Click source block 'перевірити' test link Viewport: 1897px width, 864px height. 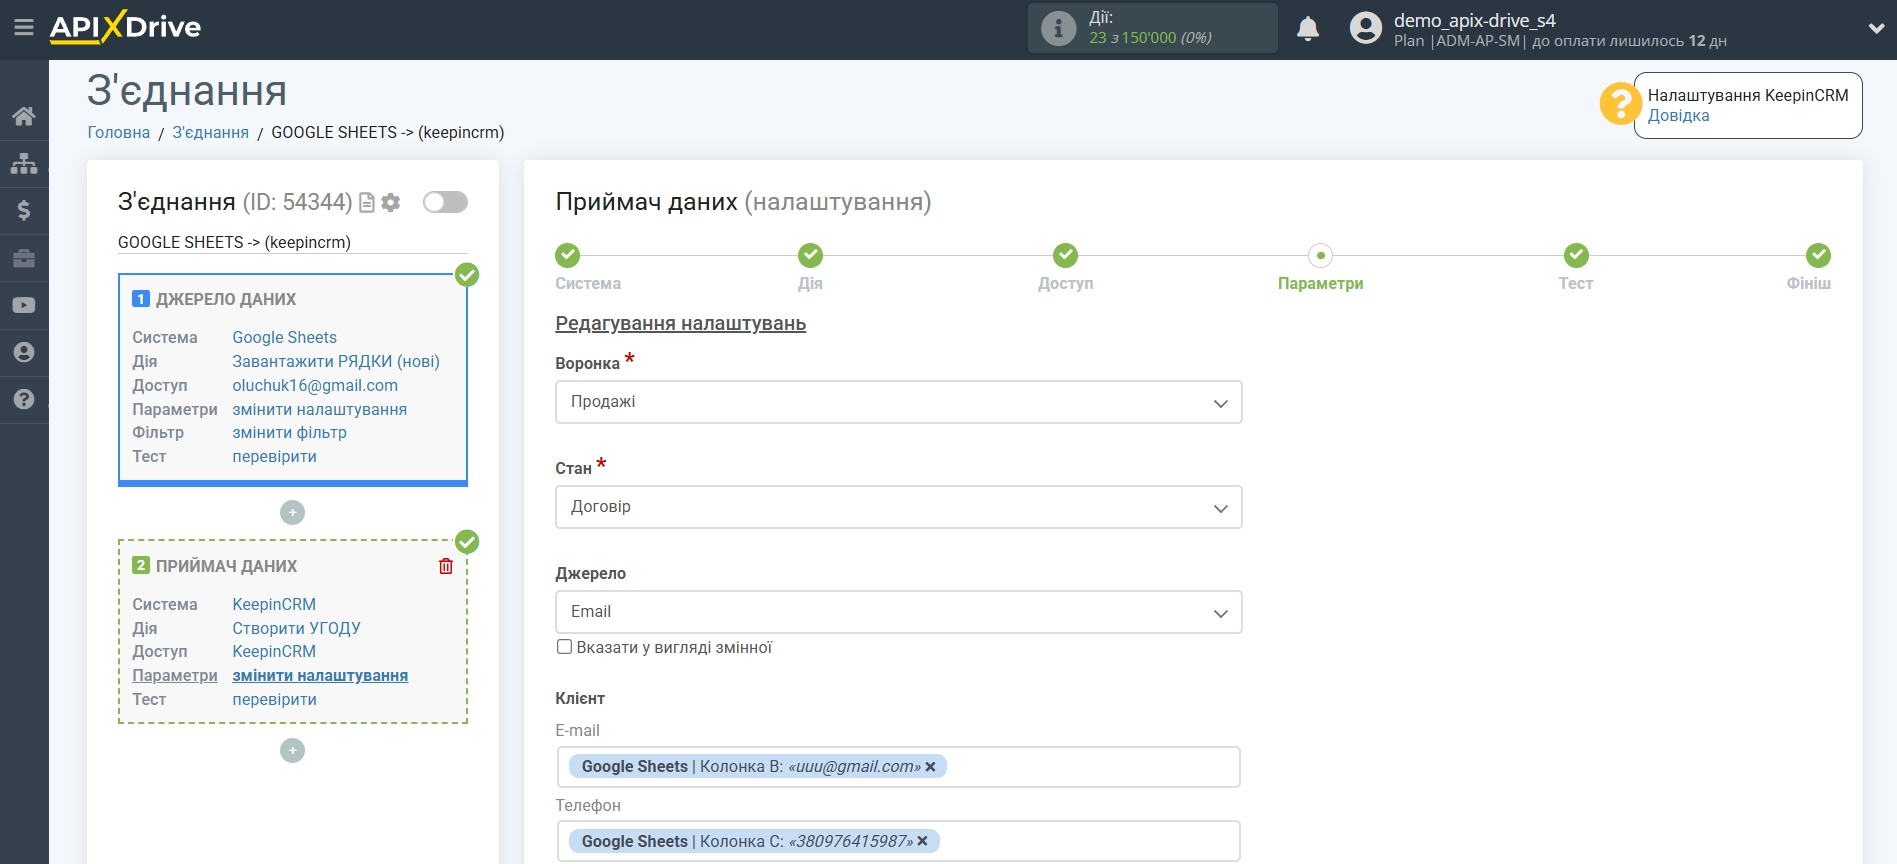[274, 456]
